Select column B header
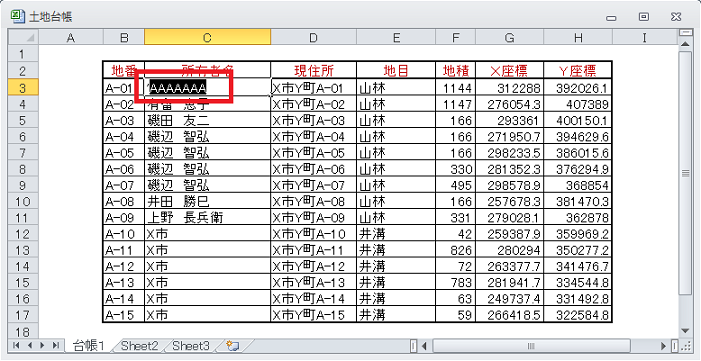Viewport: 701px width, 361px height. 124,38
